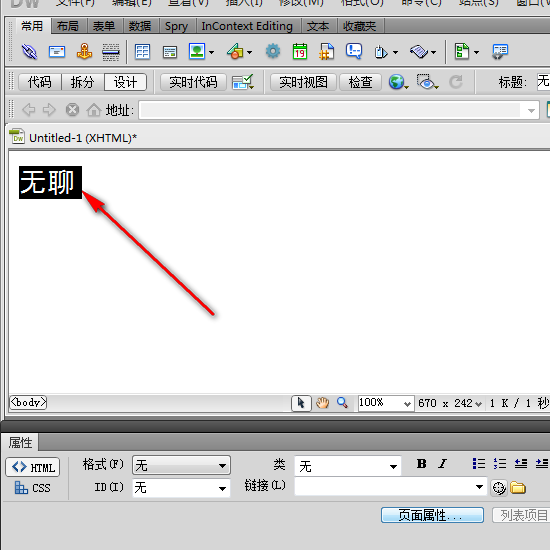
Task: Click the body tag selector
Action: [x=28, y=402]
